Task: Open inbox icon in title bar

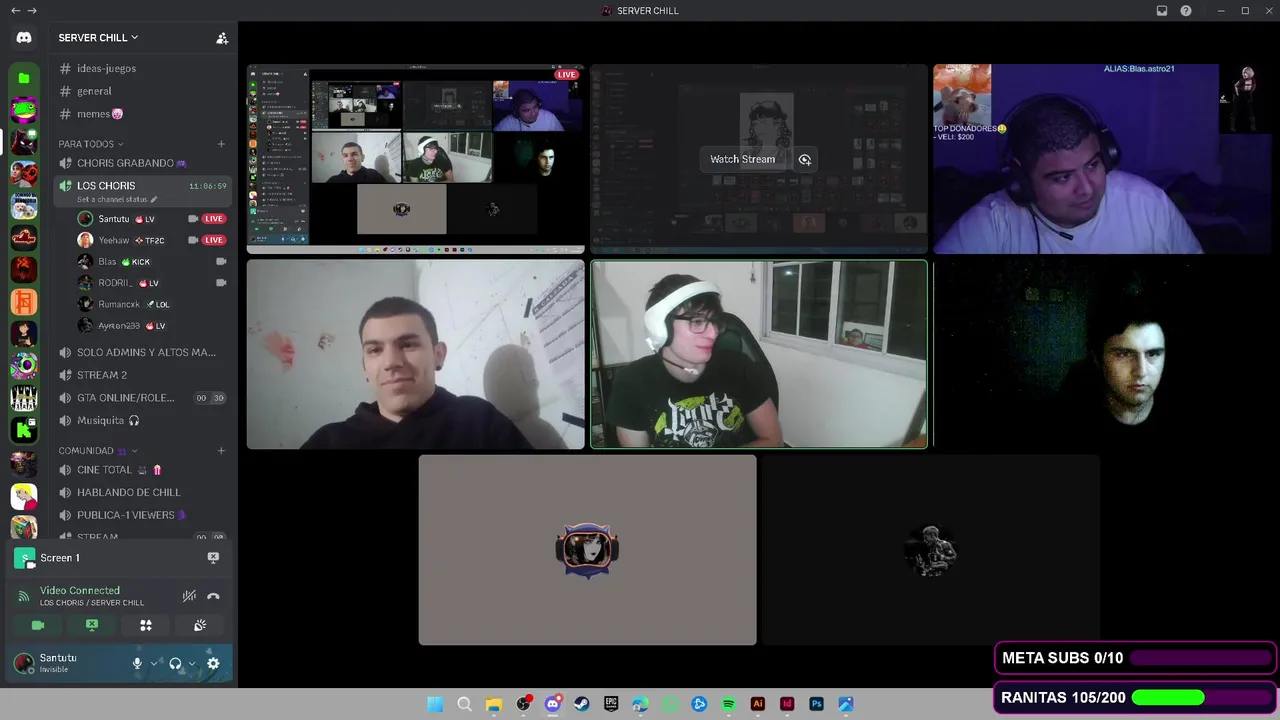Action: [x=1162, y=11]
